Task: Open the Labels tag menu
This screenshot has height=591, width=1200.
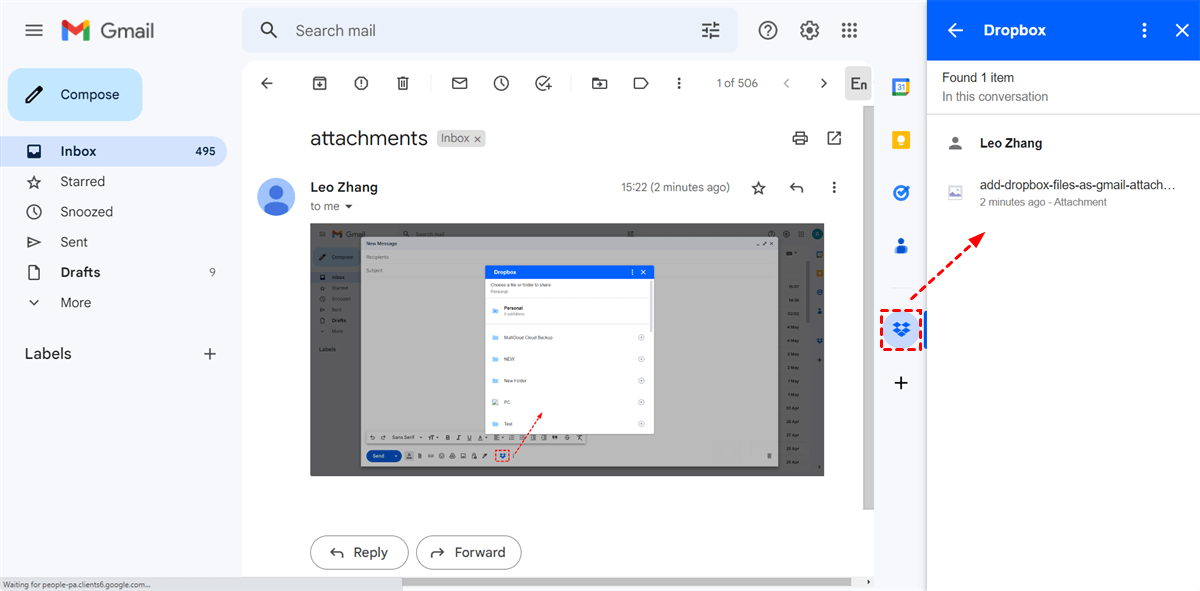Action: click(x=641, y=83)
